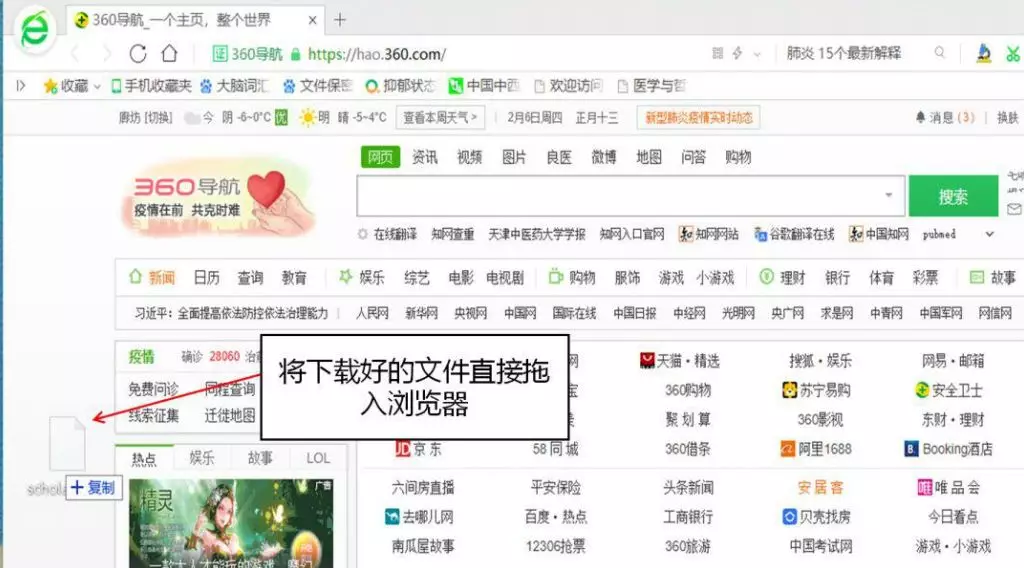Click the forward navigation arrow
The image size is (1024, 568).
106,54
